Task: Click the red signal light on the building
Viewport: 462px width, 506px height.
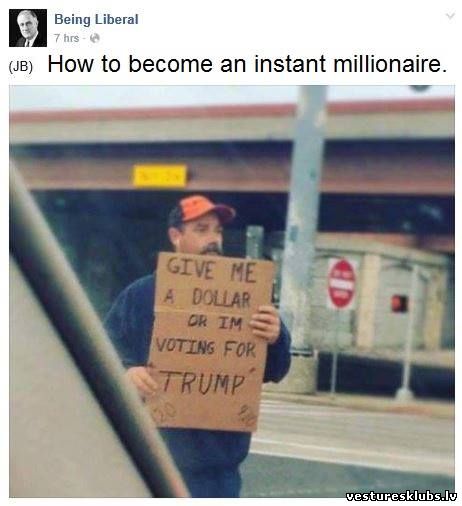Action: pyautogui.click(x=399, y=303)
